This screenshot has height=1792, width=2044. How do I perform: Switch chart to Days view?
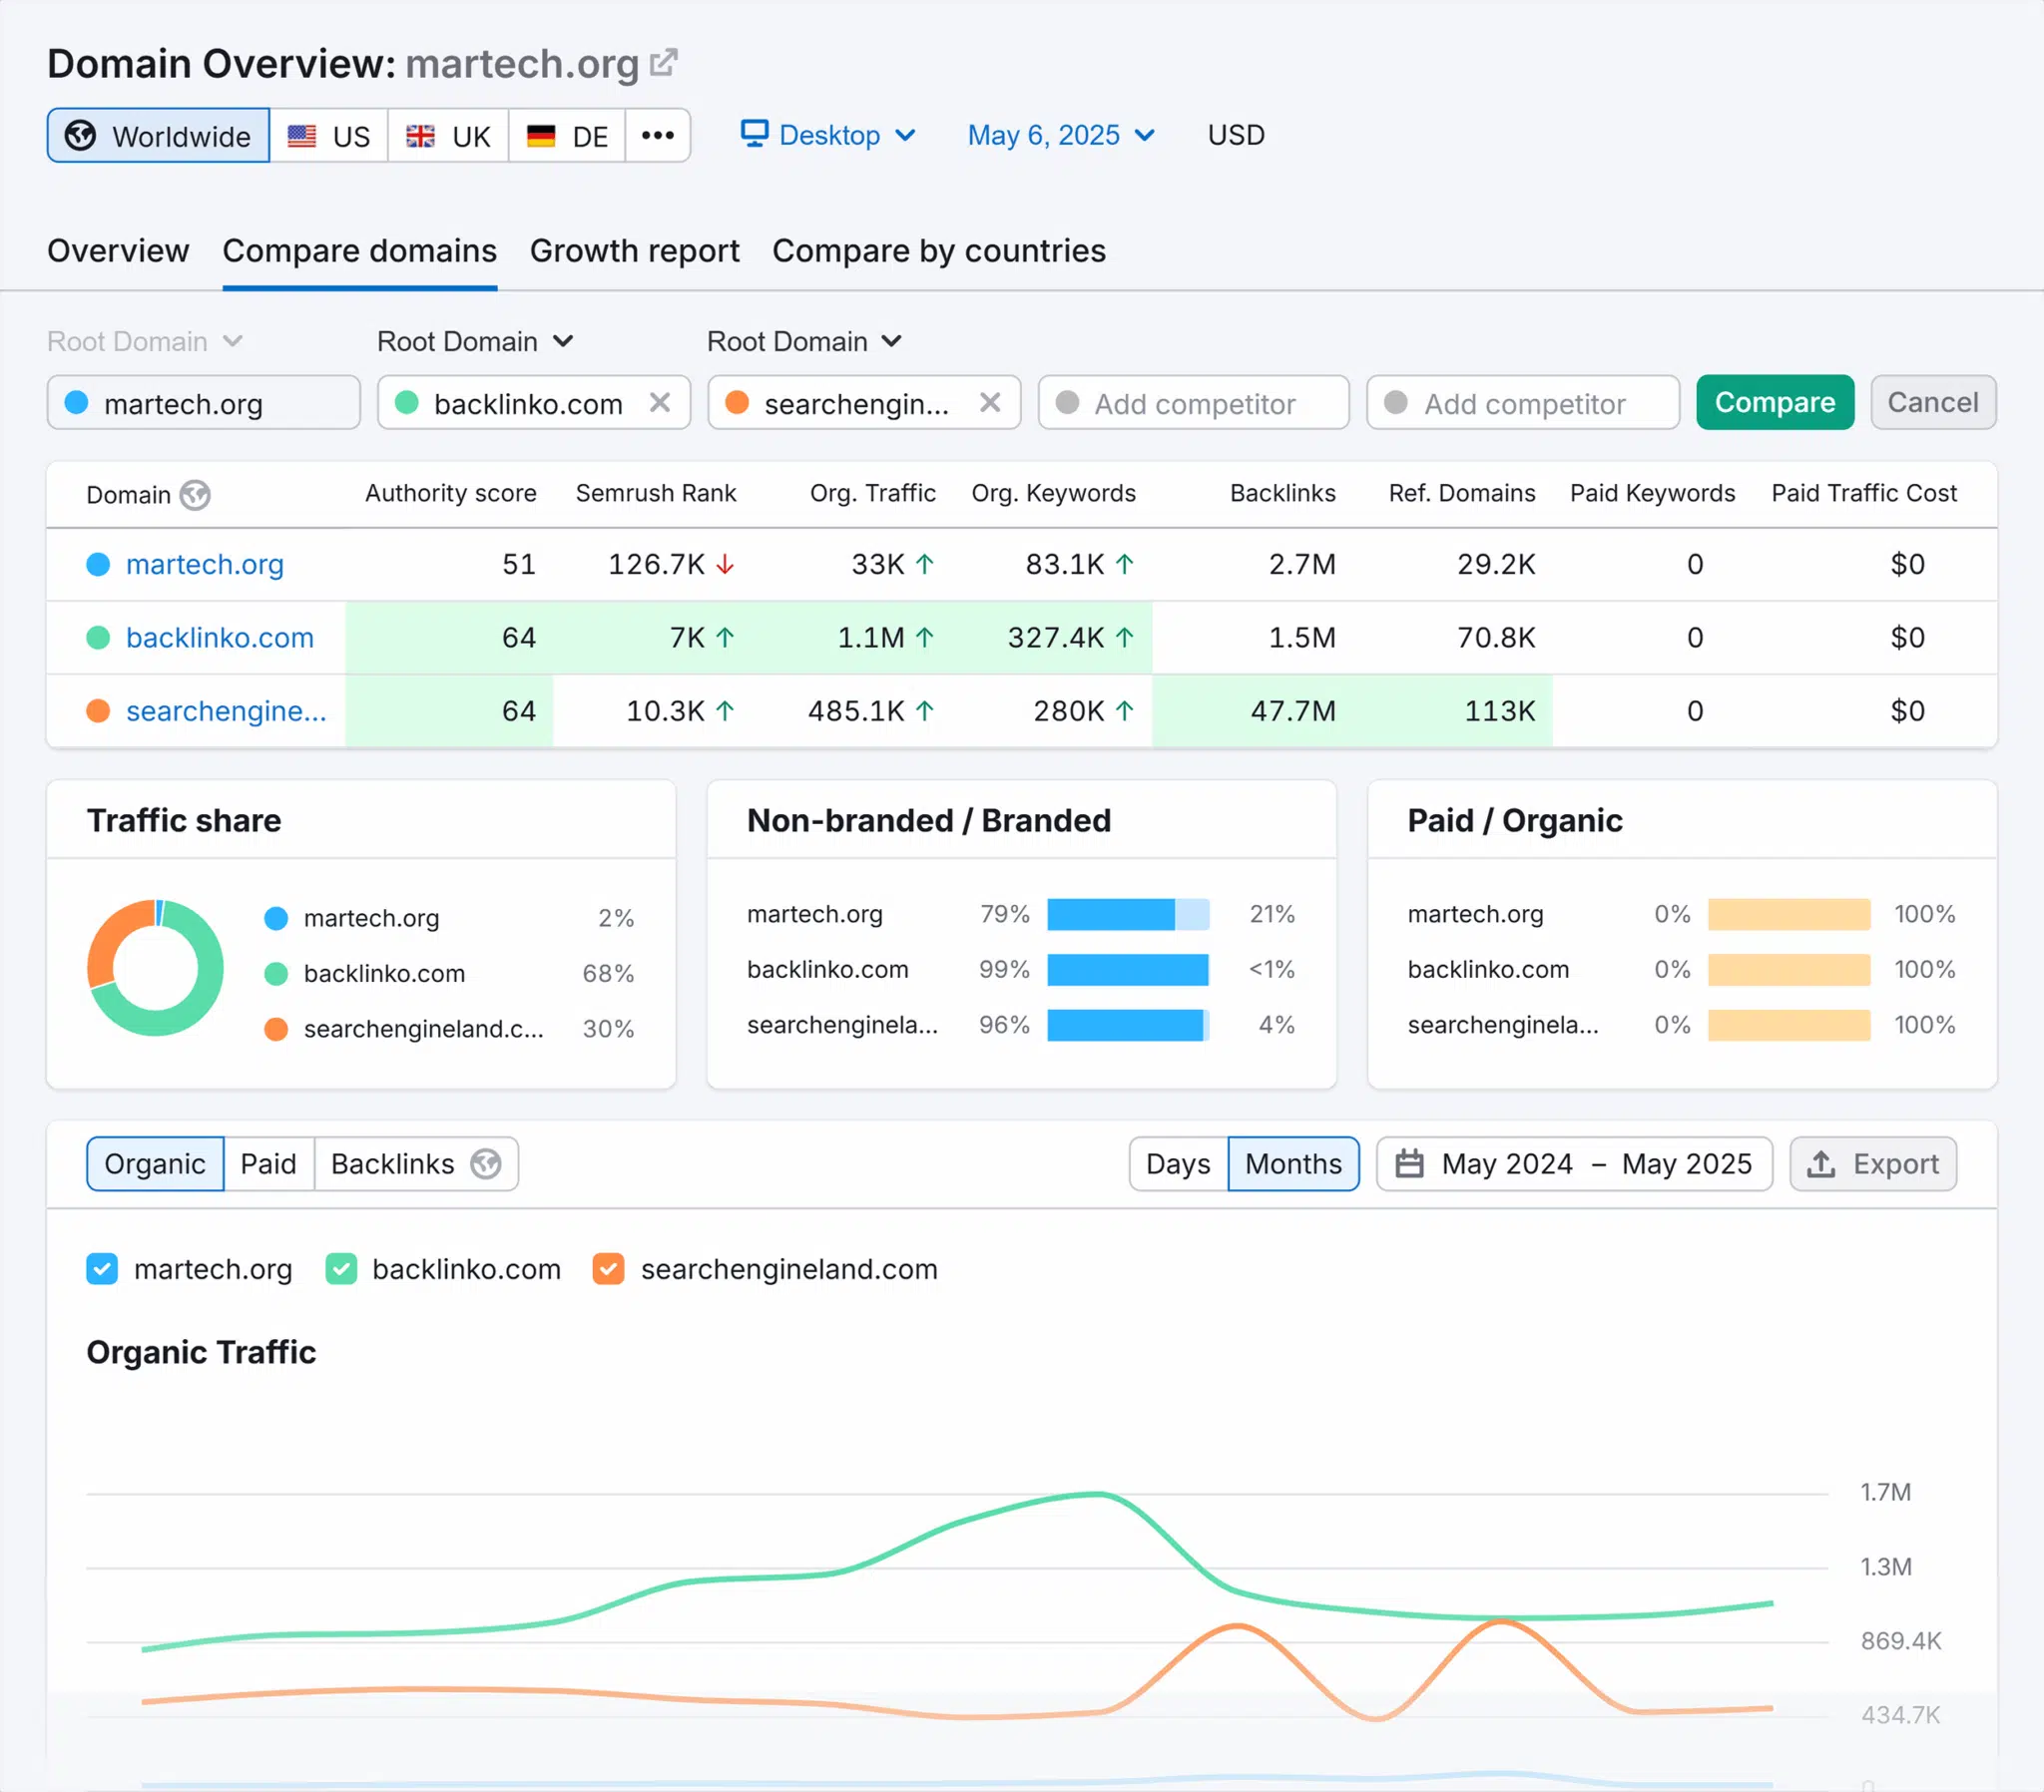1178,1164
